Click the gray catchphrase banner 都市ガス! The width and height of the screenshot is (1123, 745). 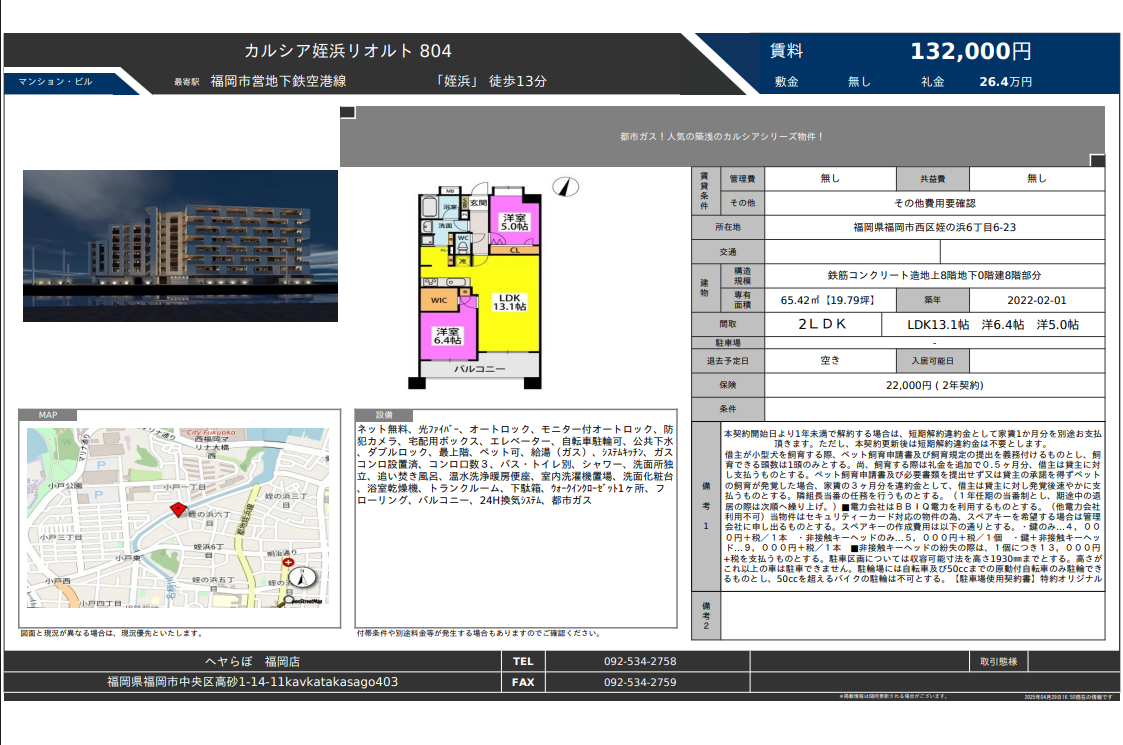click(x=723, y=136)
